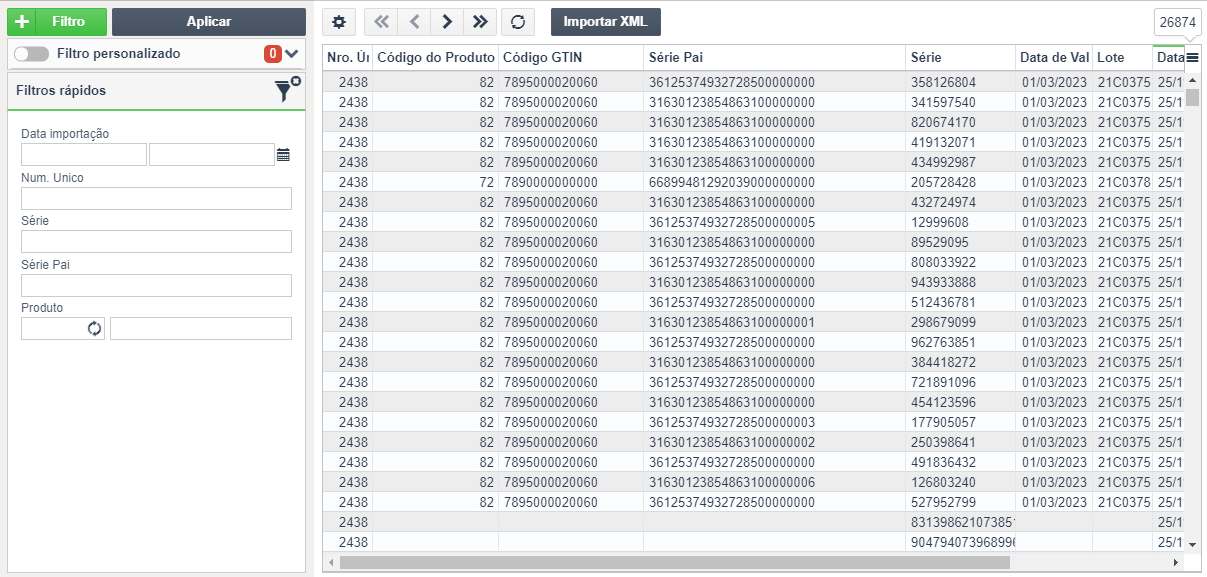Sort by Código do Produto column header

point(435,58)
